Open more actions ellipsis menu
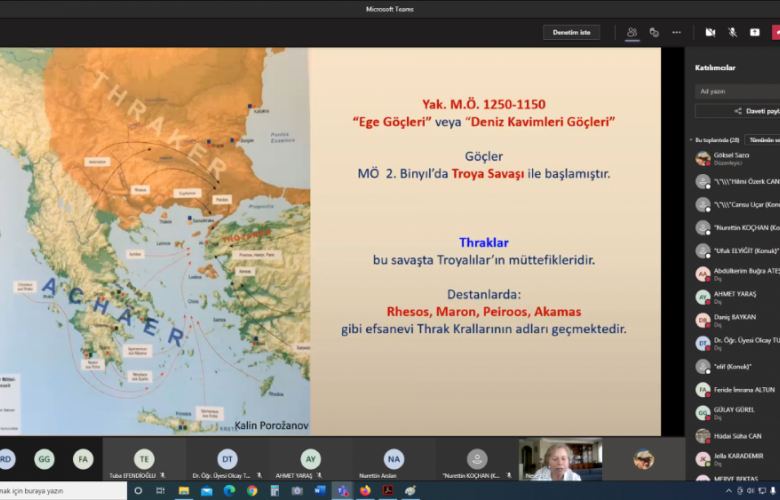 click(x=677, y=32)
